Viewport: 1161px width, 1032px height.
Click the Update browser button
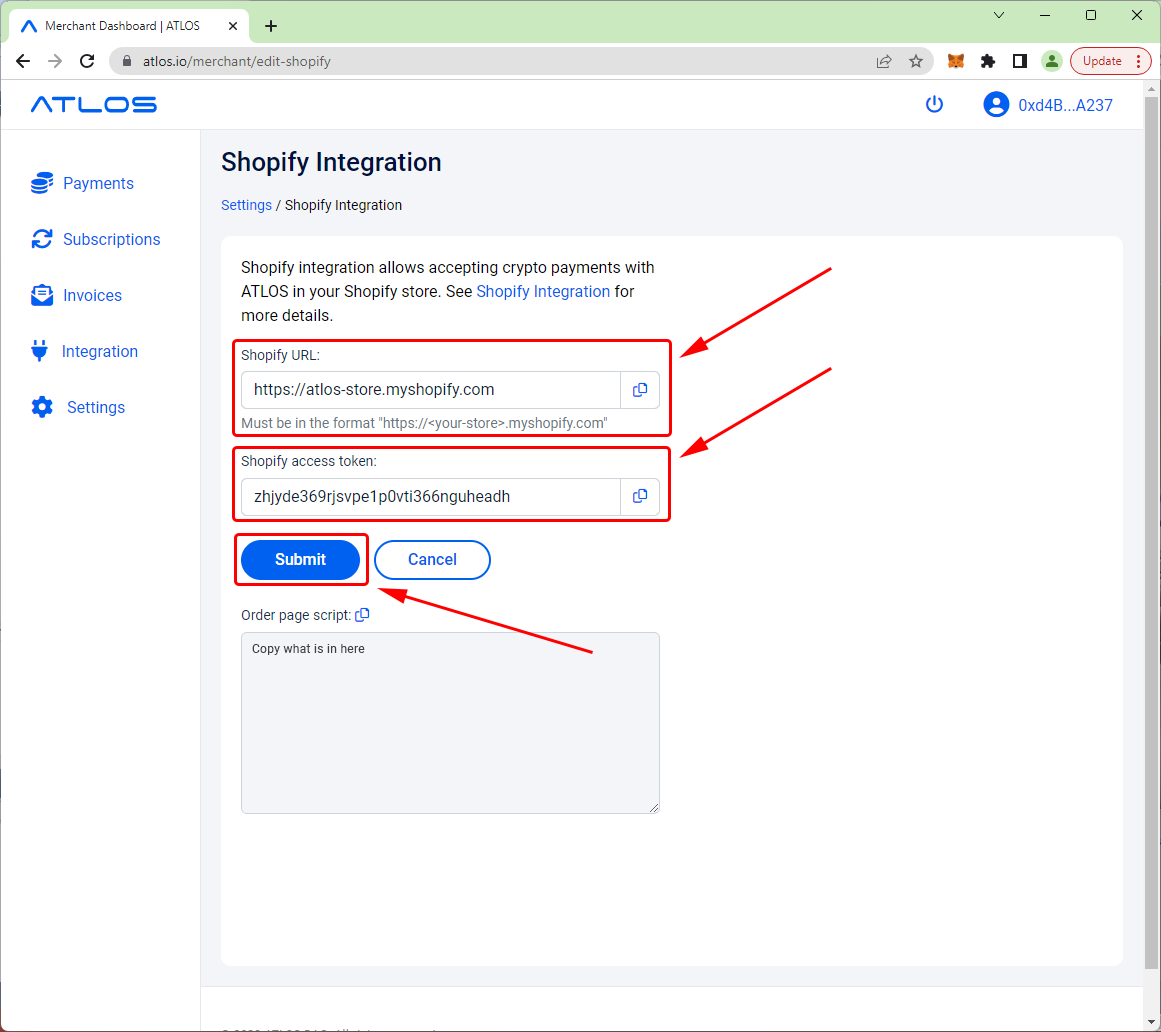tap(1110, 61)
